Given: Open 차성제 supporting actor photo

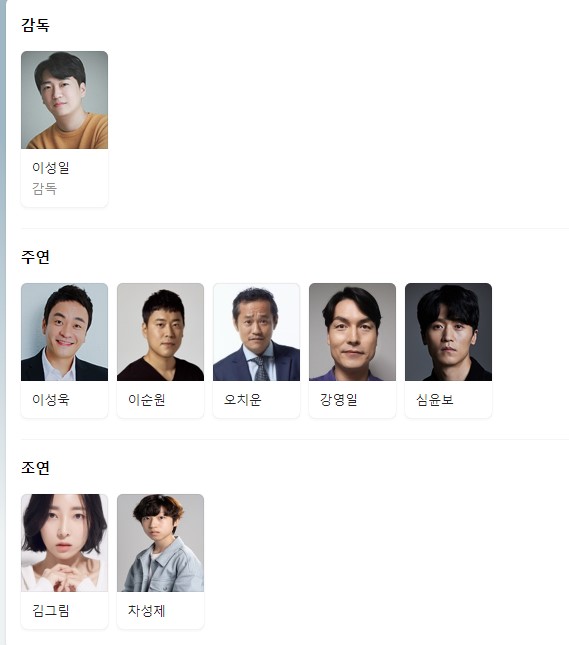Looking at the screenshot, I should [160, 543].
